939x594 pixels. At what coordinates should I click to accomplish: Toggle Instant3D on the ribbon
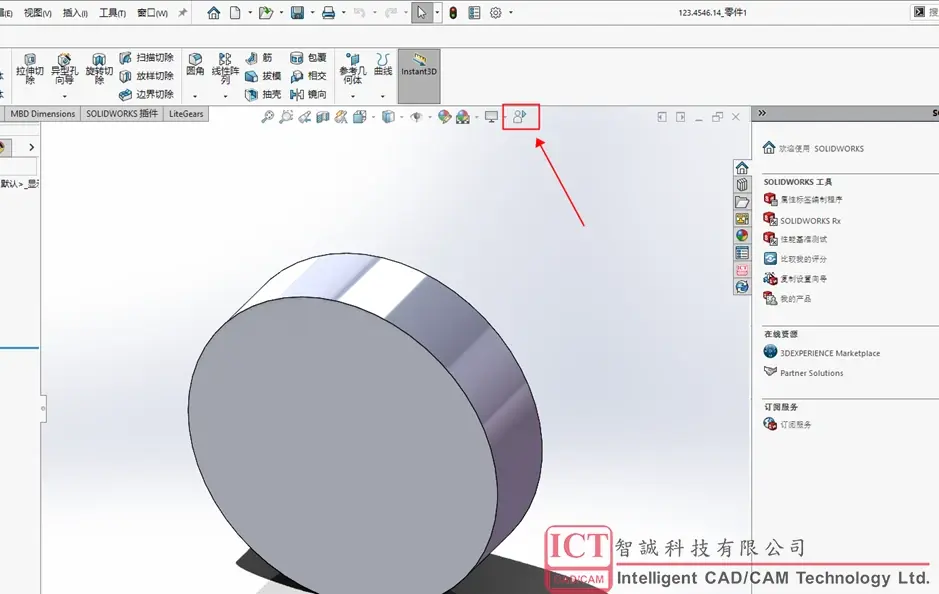tap(419, 76)
